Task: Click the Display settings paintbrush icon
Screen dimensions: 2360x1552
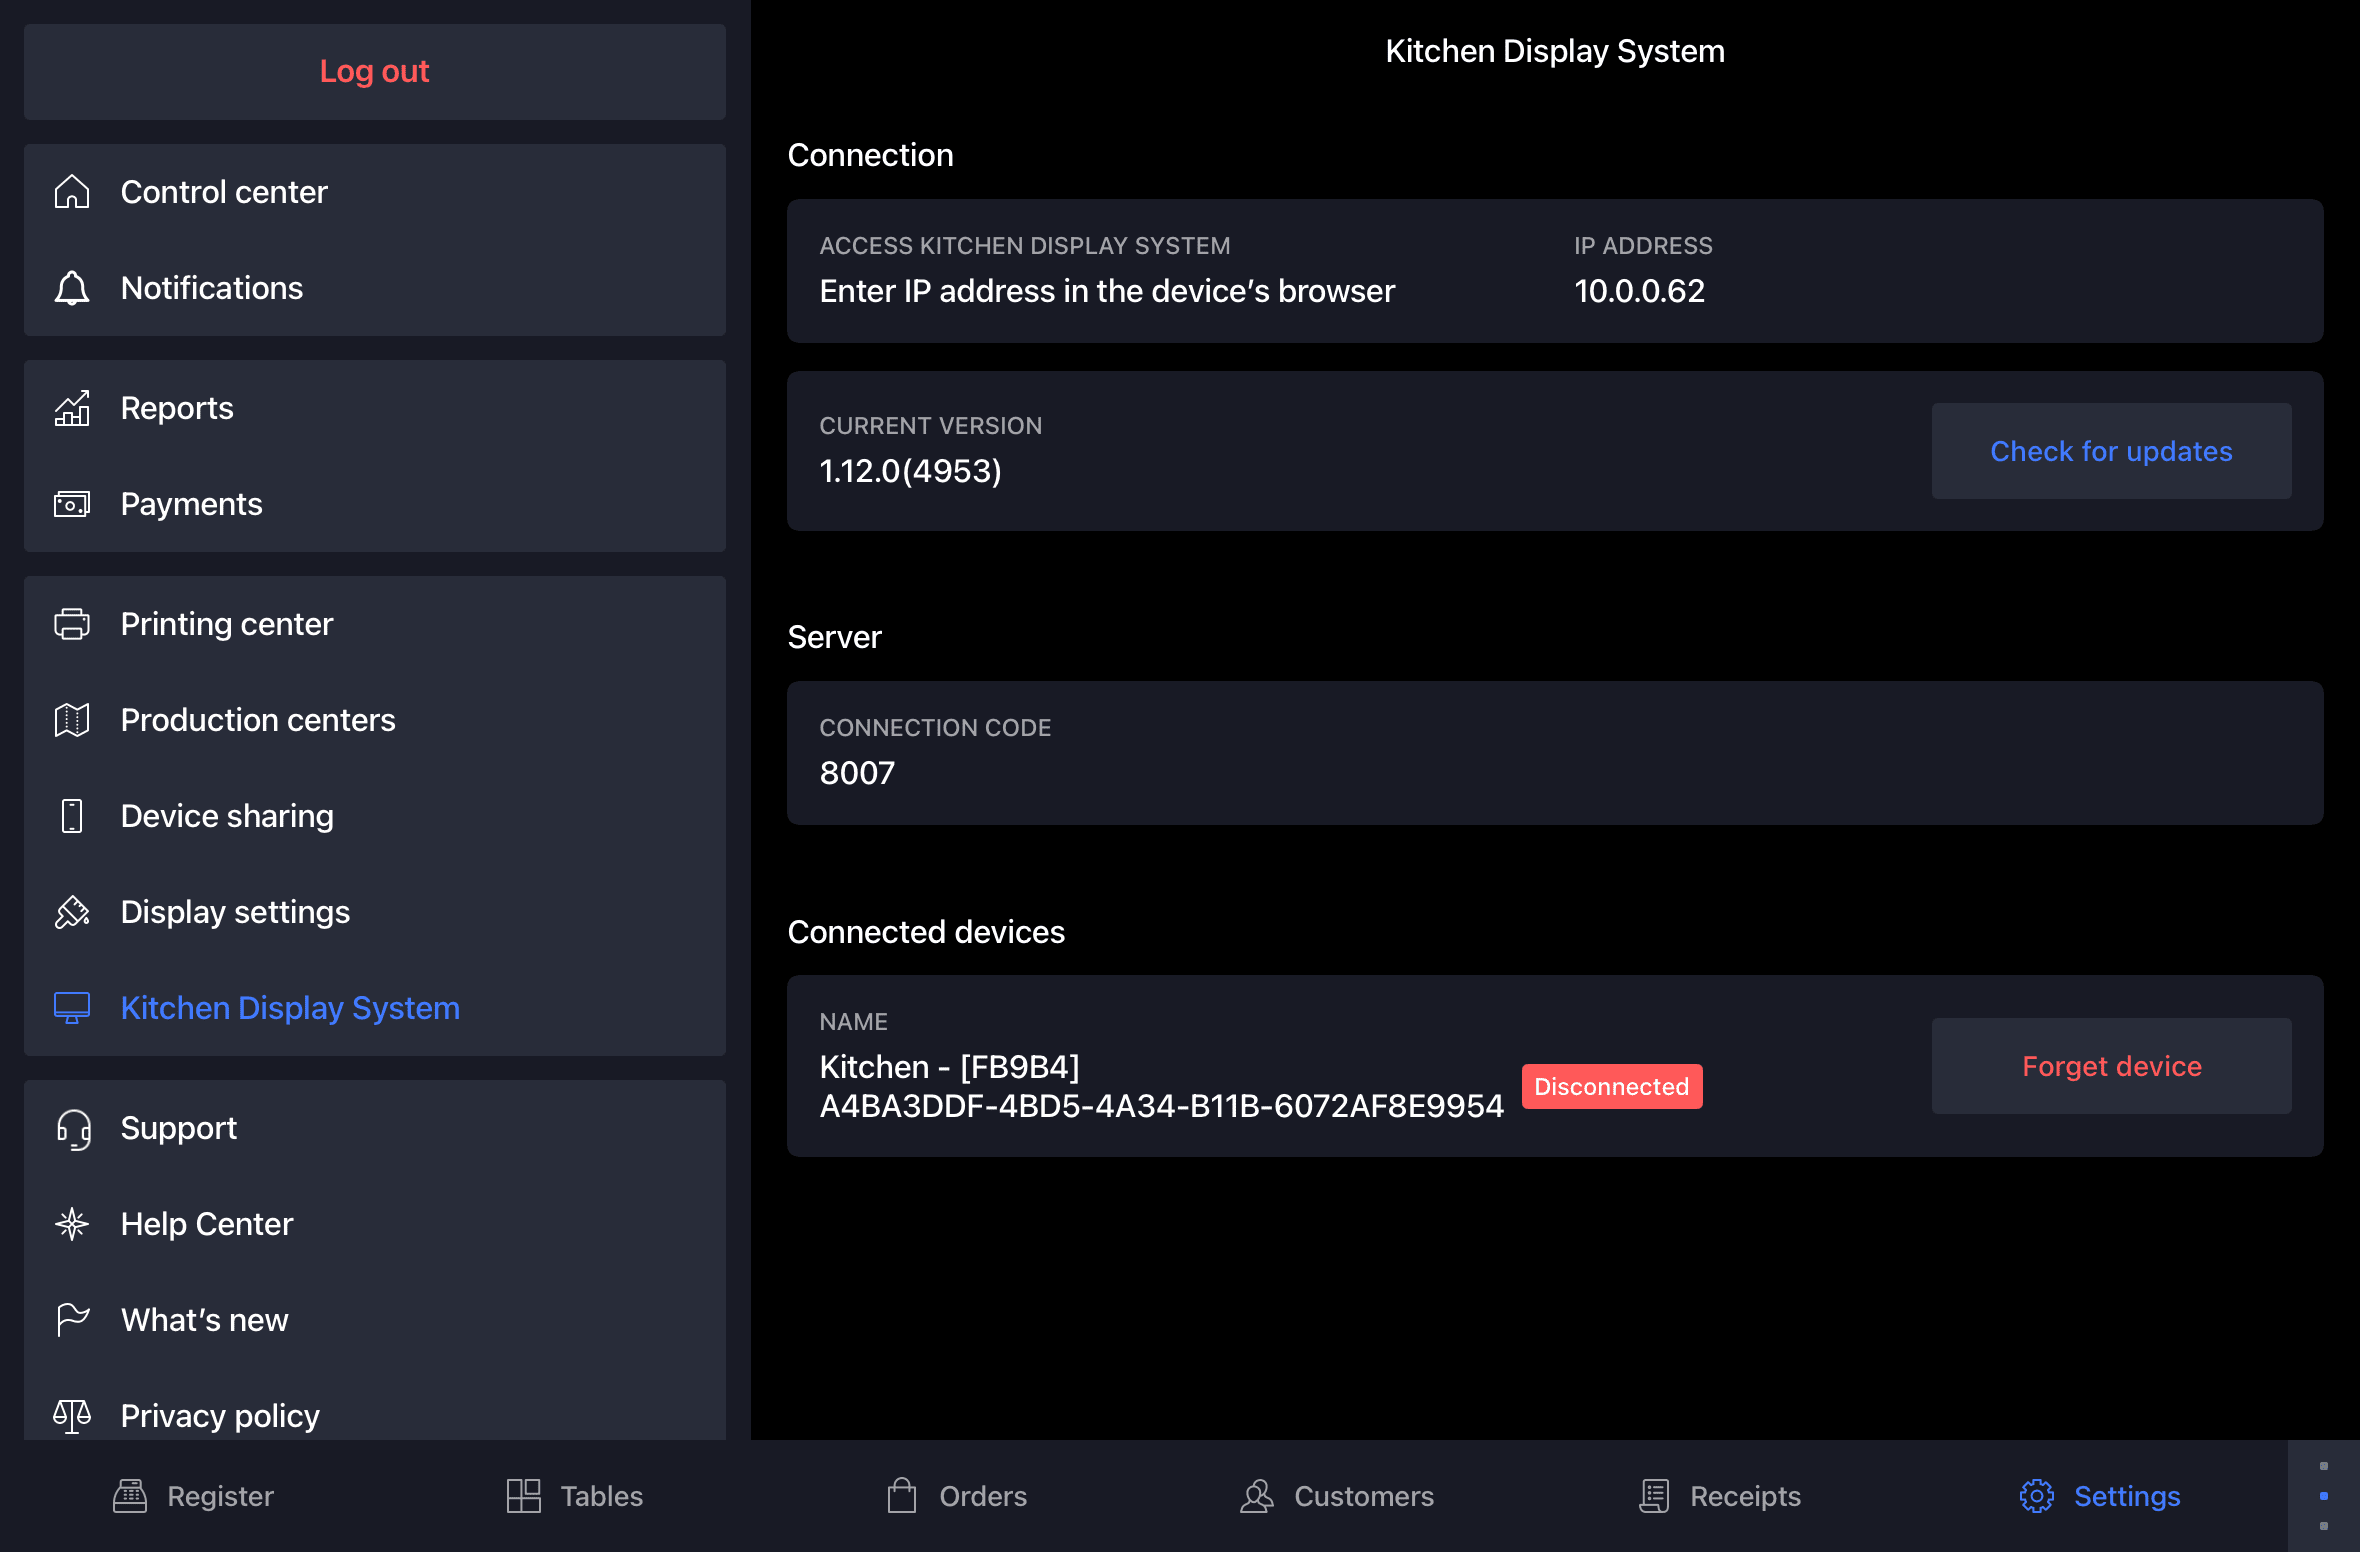Action: pos(72,912)
